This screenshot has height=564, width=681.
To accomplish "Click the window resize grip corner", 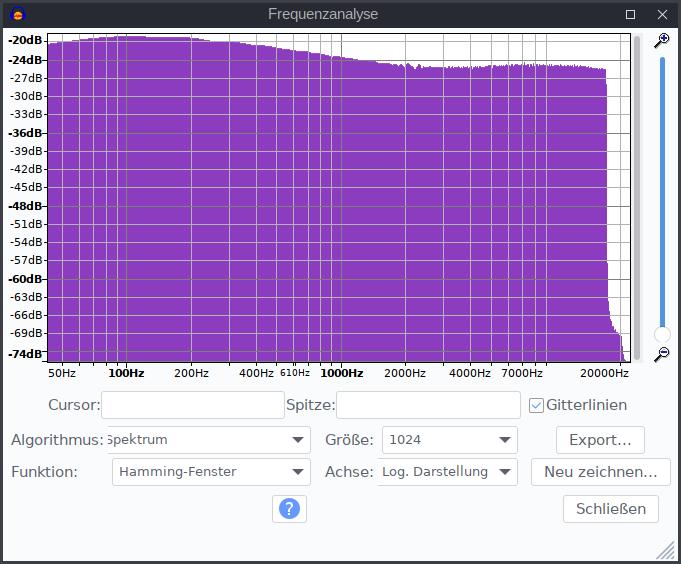I will point(665,550).
